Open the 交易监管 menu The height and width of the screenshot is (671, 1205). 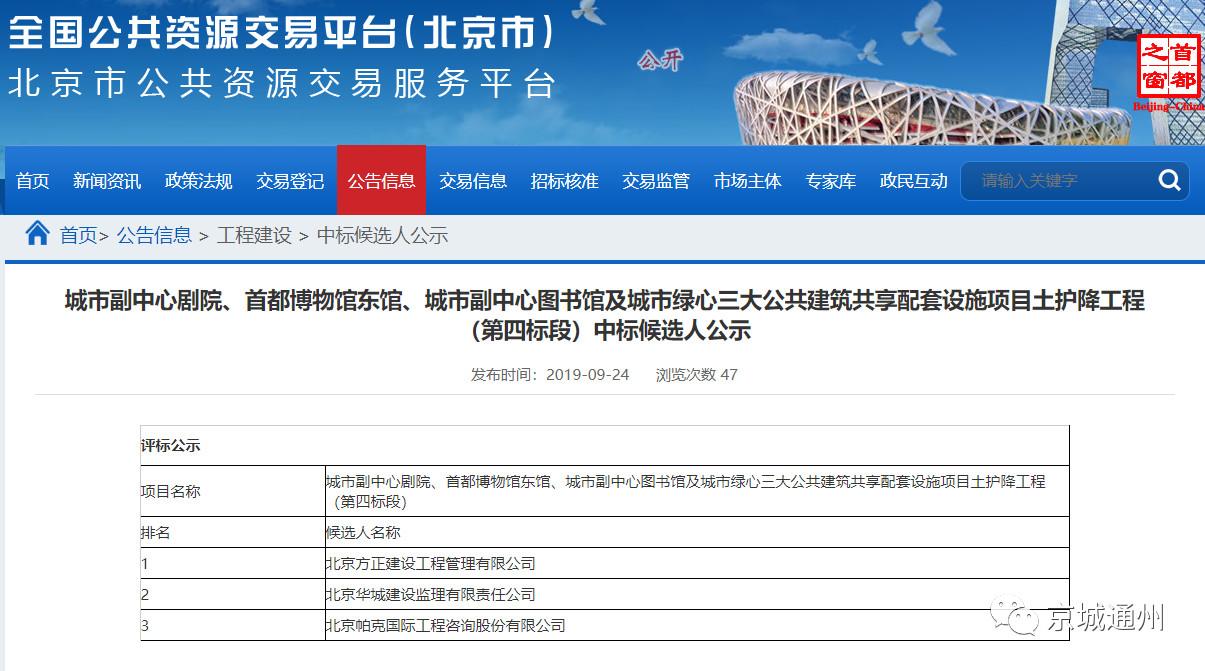(656, 181)
